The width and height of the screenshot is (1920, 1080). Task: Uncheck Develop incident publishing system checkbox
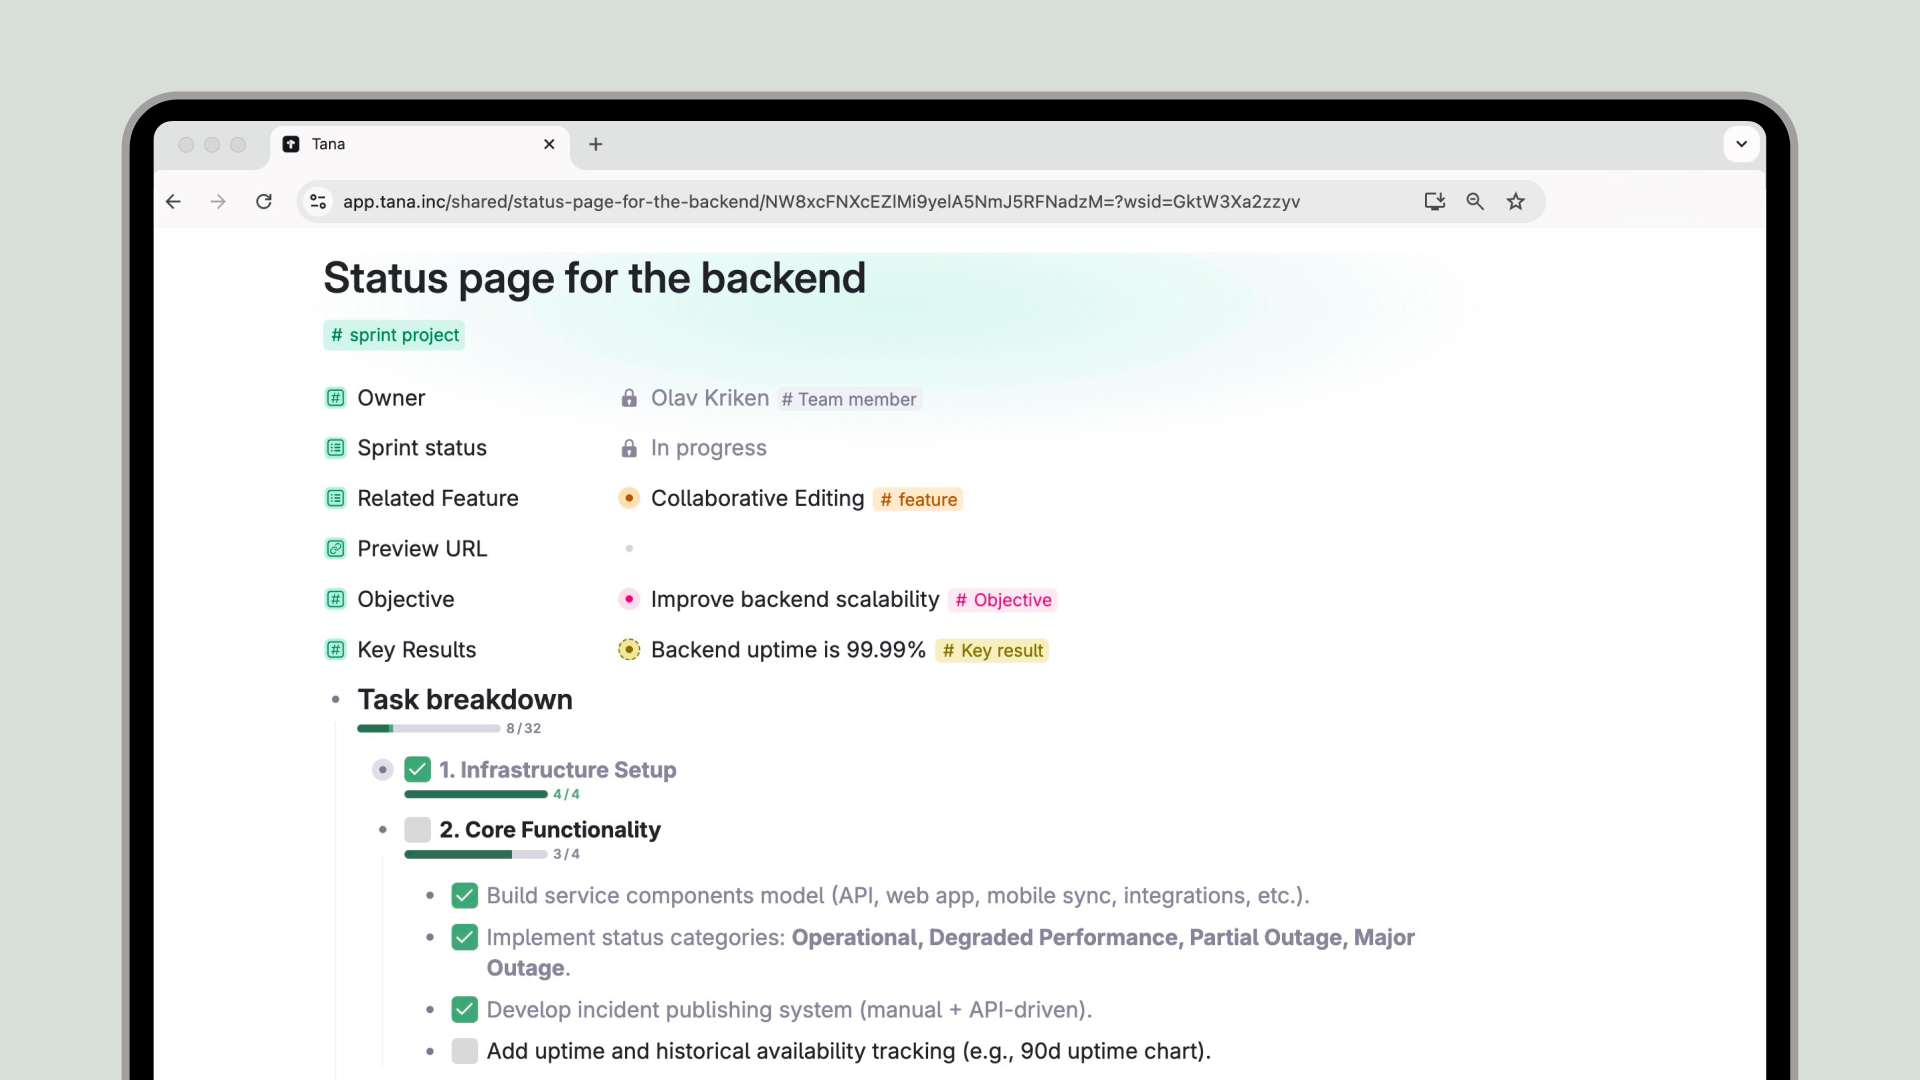(465, 1009)
